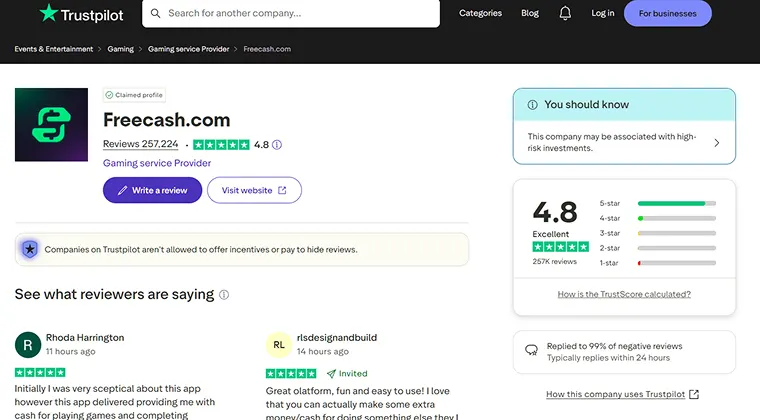Open the Blog menu item
Image resolution: width=760 pixels, height=420 pixels.
click(530, 13)
